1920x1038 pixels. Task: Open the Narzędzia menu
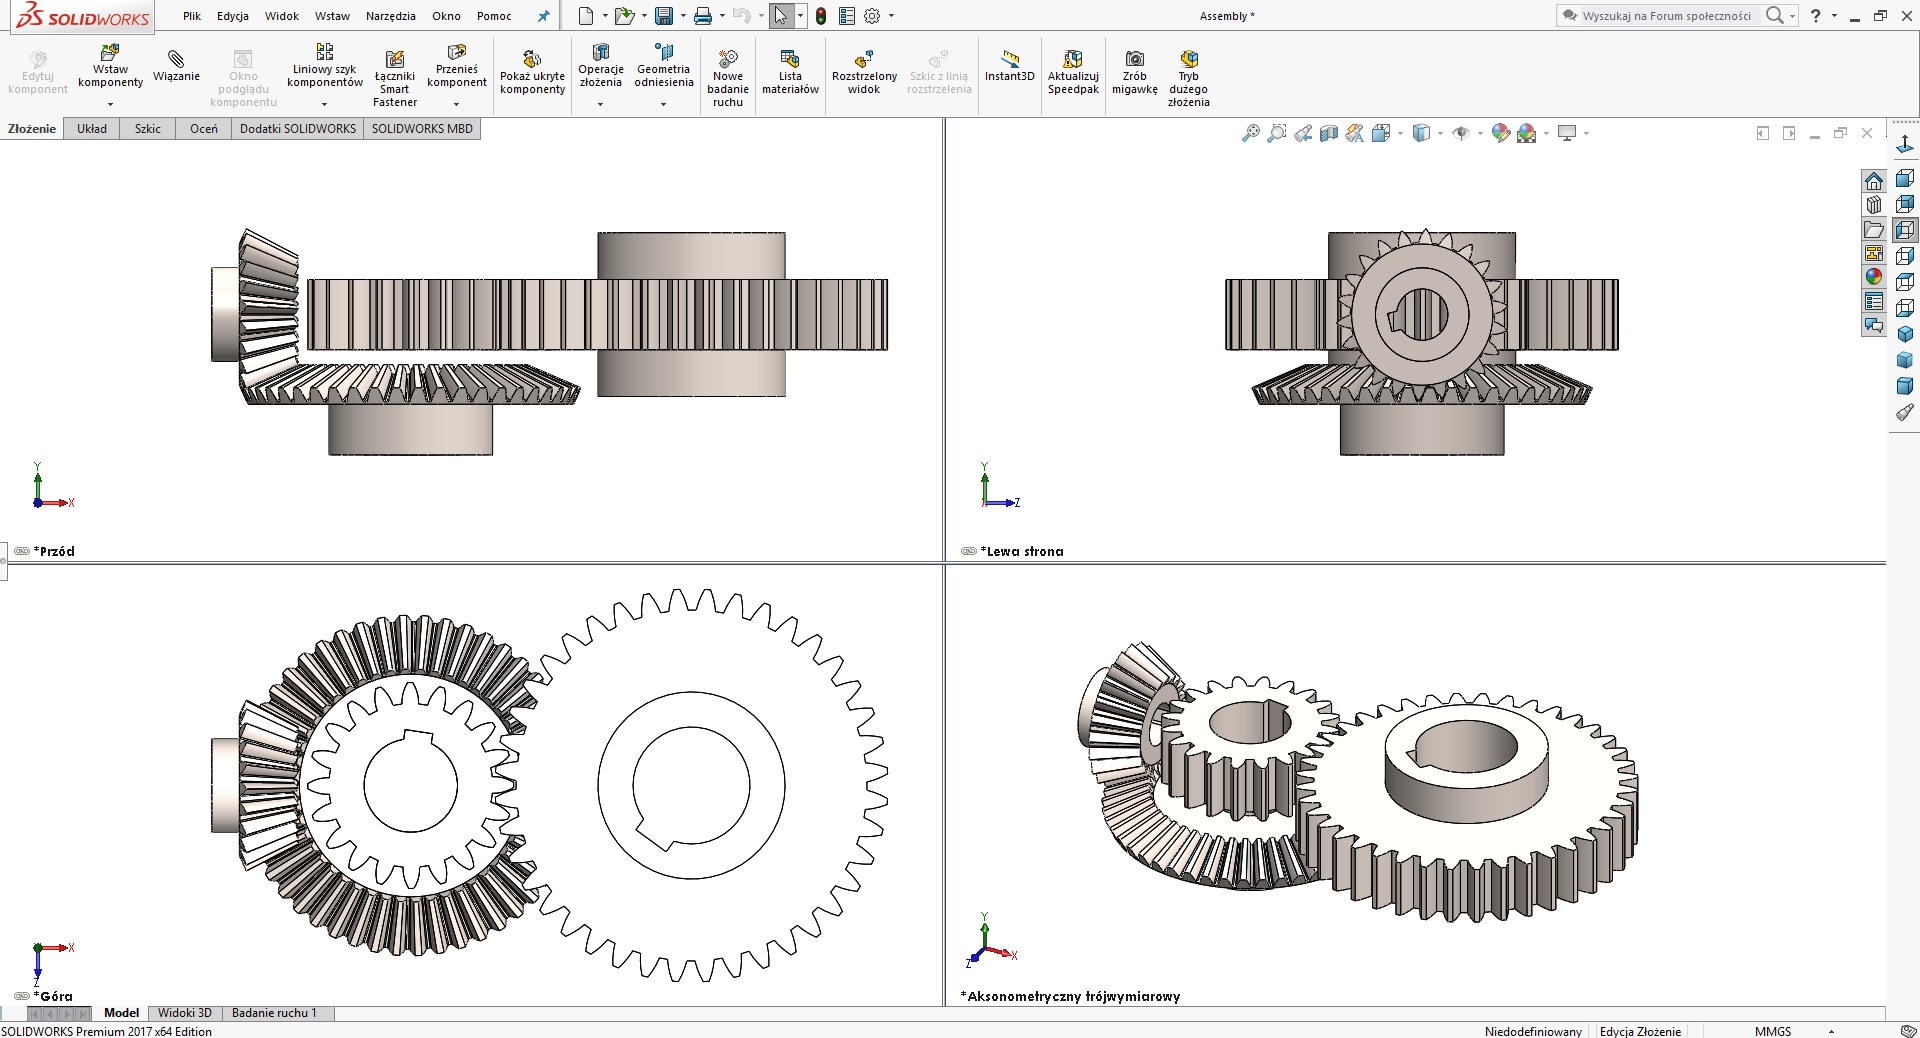point(391,16)
